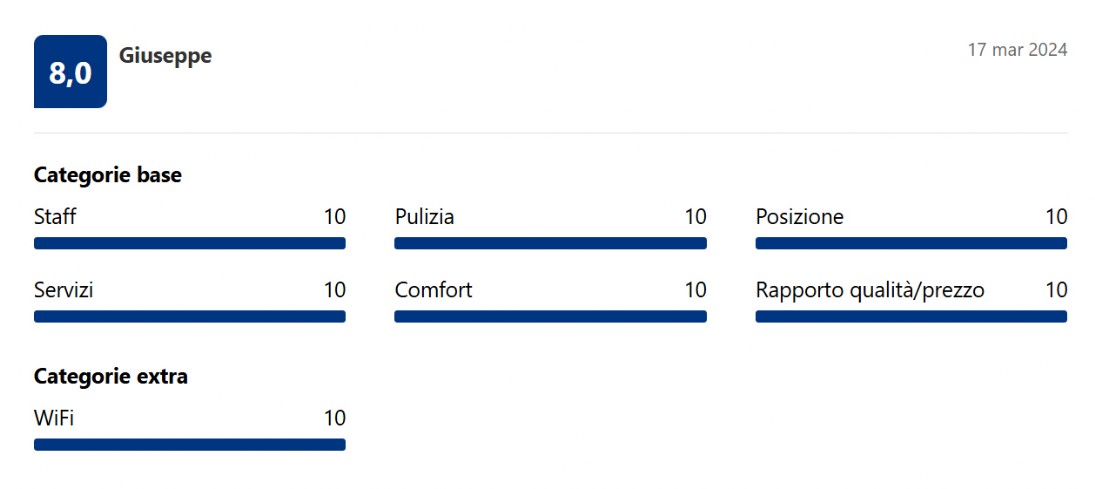The width and height of the screenshot is (1095, 489).
Task: Click the WiFi score value 10
Action: (335, 419)
